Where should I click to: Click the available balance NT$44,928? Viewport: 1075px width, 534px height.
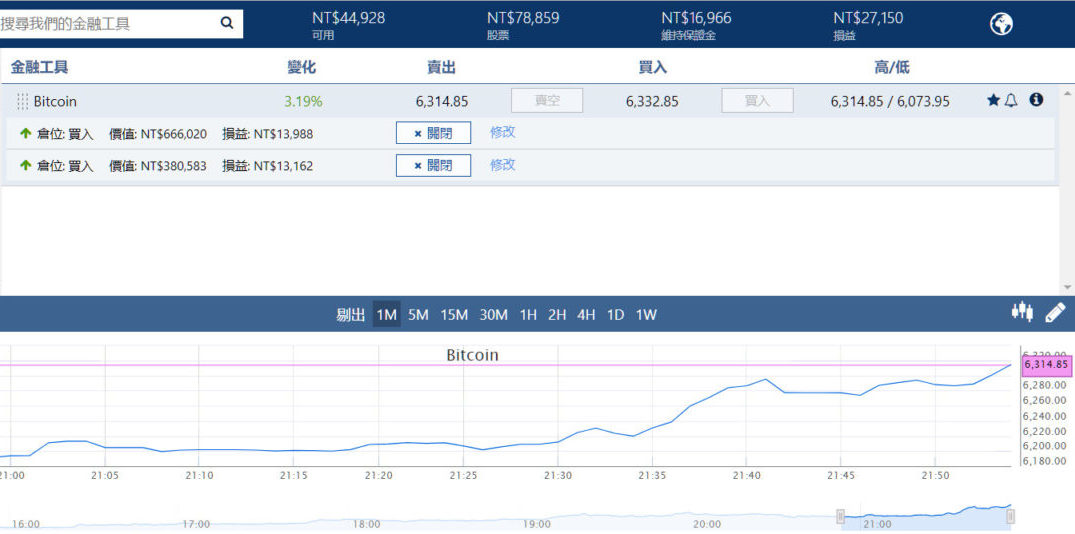(x=348, y=19)
